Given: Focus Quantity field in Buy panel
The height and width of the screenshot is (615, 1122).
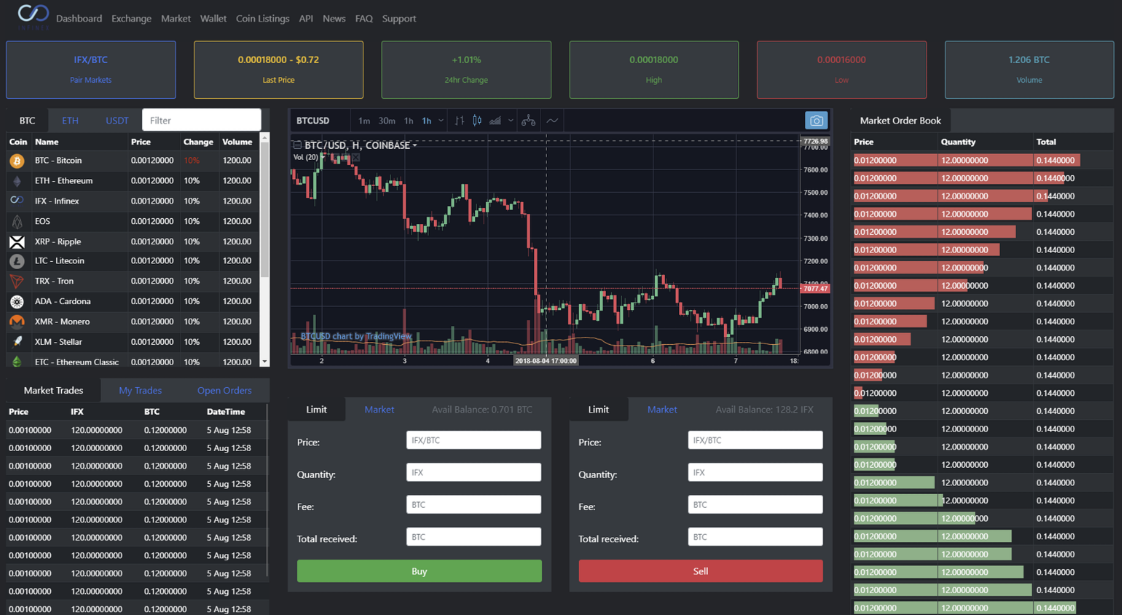Looking at the screenshot, I should pos(474,473).
